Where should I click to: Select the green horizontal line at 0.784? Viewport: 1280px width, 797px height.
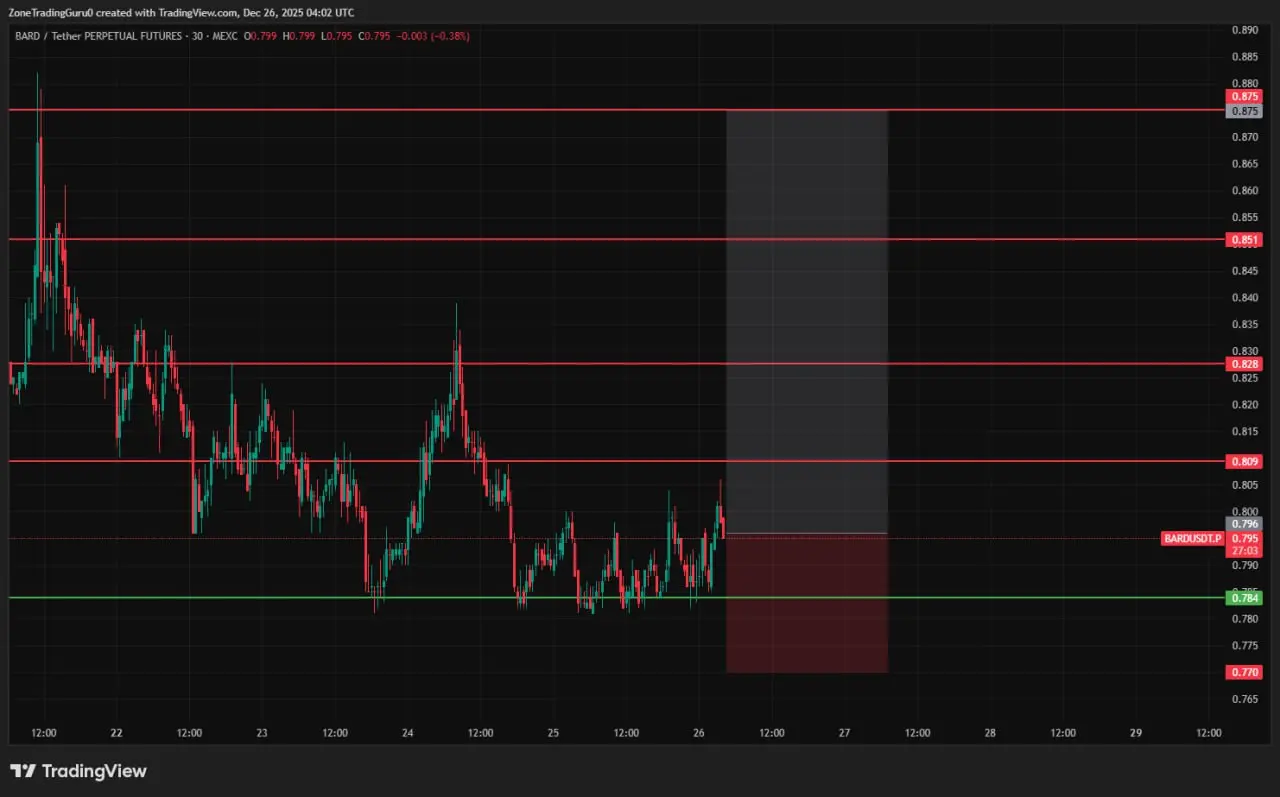617,598
